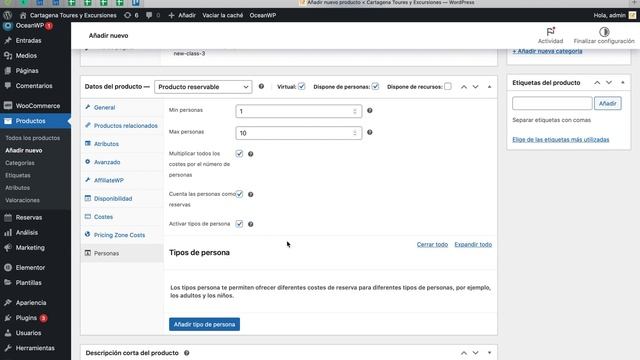The image size is (640, 360).
Task: Click the product tags input field
Action: click(552, 103)
